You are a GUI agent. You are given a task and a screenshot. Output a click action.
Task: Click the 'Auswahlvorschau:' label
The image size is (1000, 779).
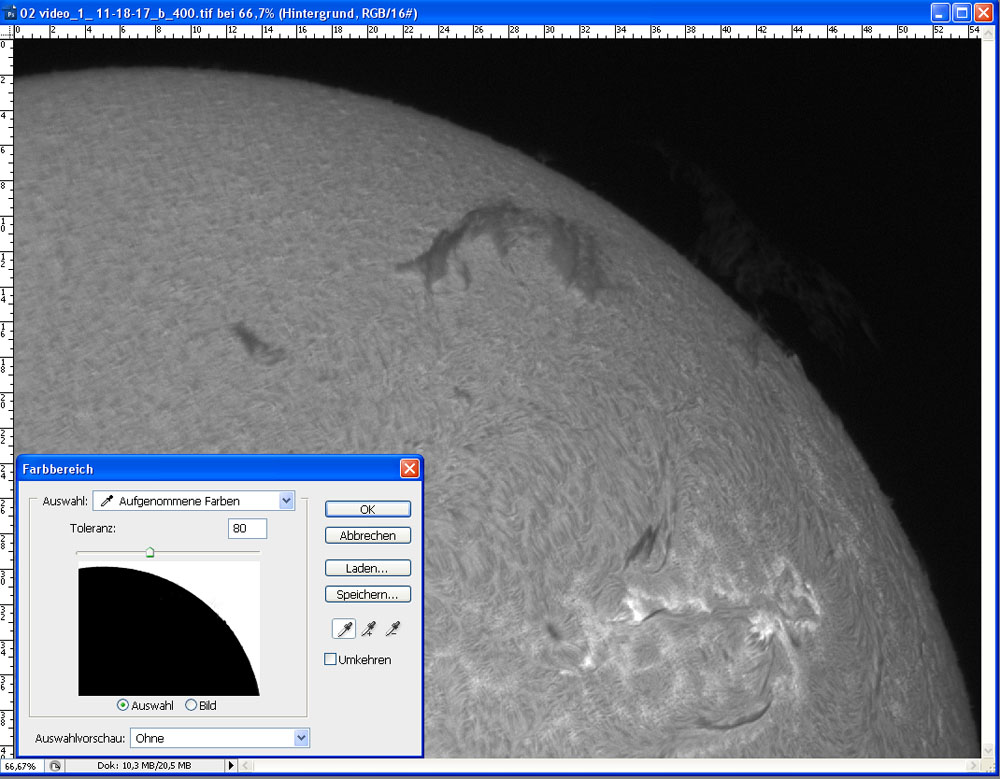80,738
